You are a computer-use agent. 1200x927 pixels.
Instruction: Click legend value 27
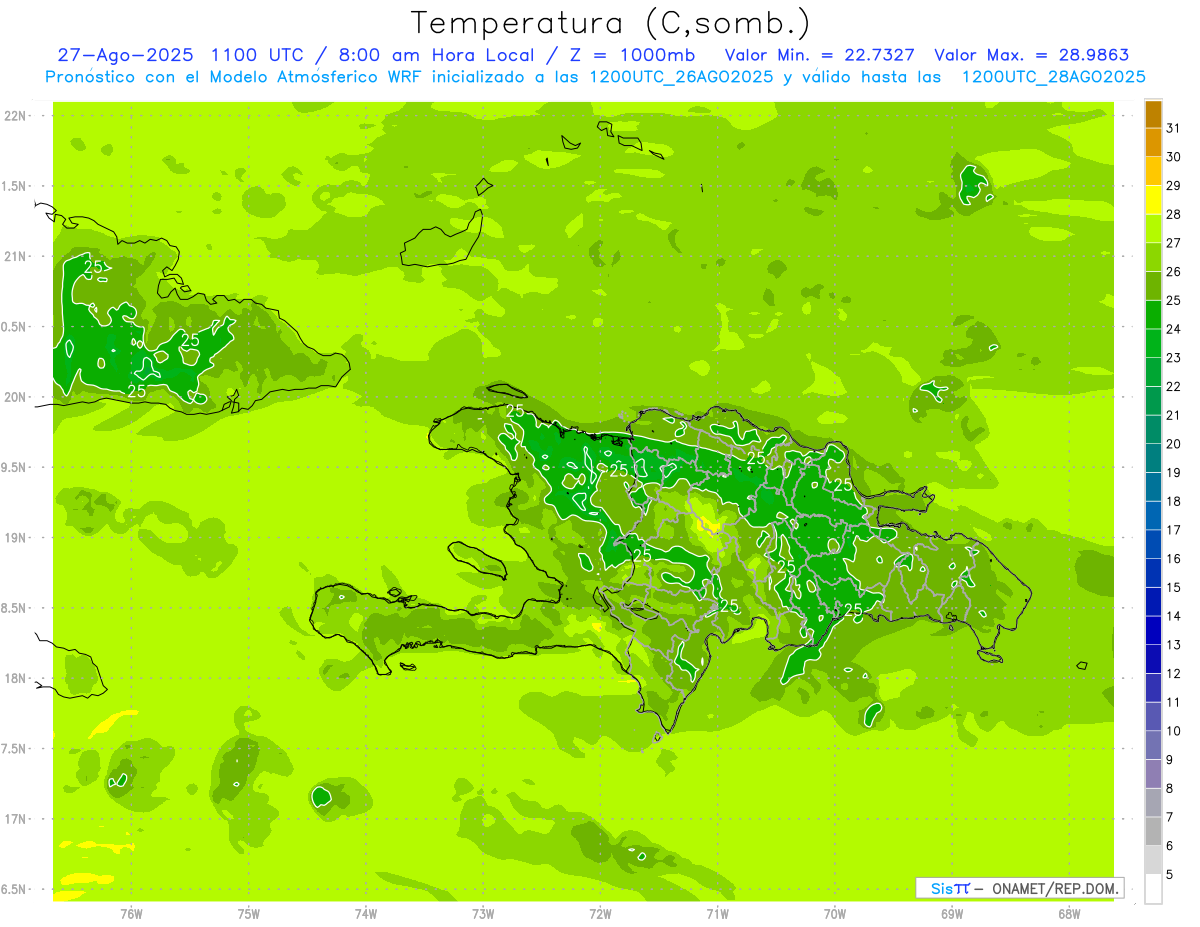click(1173, 243)
